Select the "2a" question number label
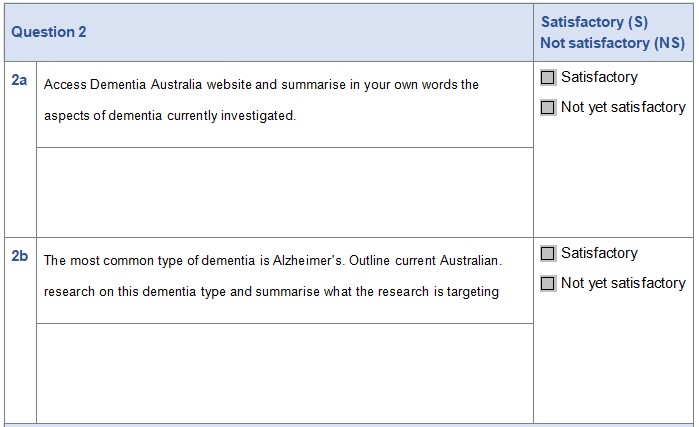The image size is (699, 427). [20, 80]
